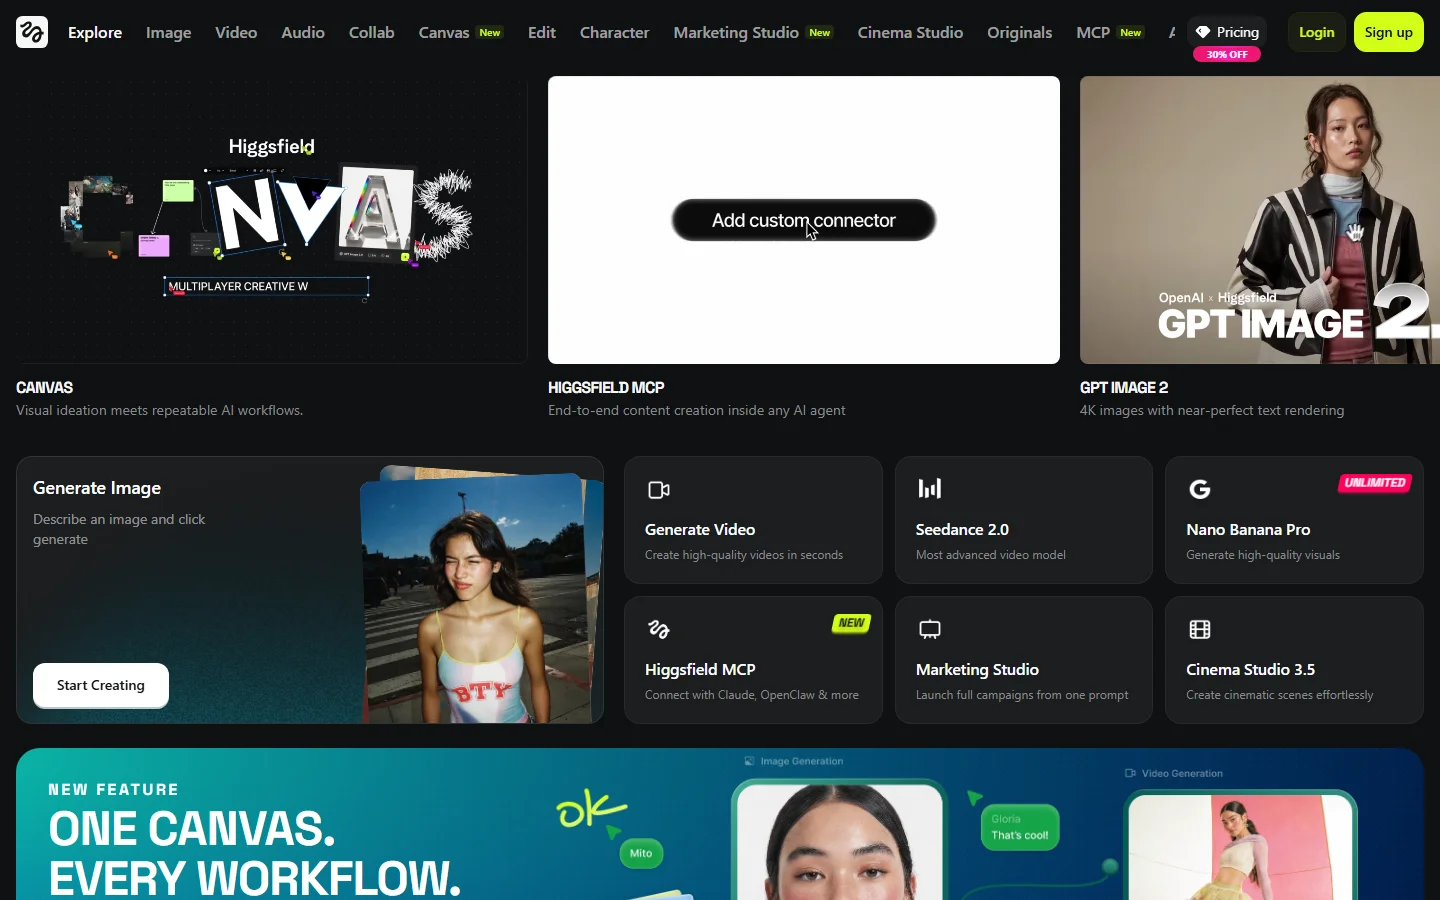Click "Create high-quality videos in seconds" text
This screenshot has width=1440, height=900.
[744, 555]
